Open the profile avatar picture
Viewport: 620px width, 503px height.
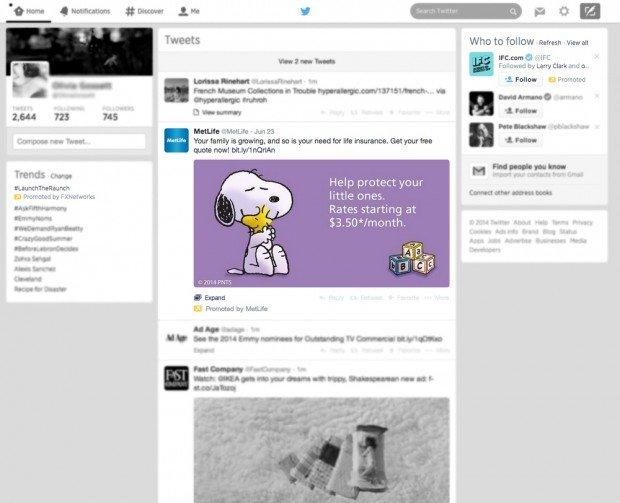30,80
